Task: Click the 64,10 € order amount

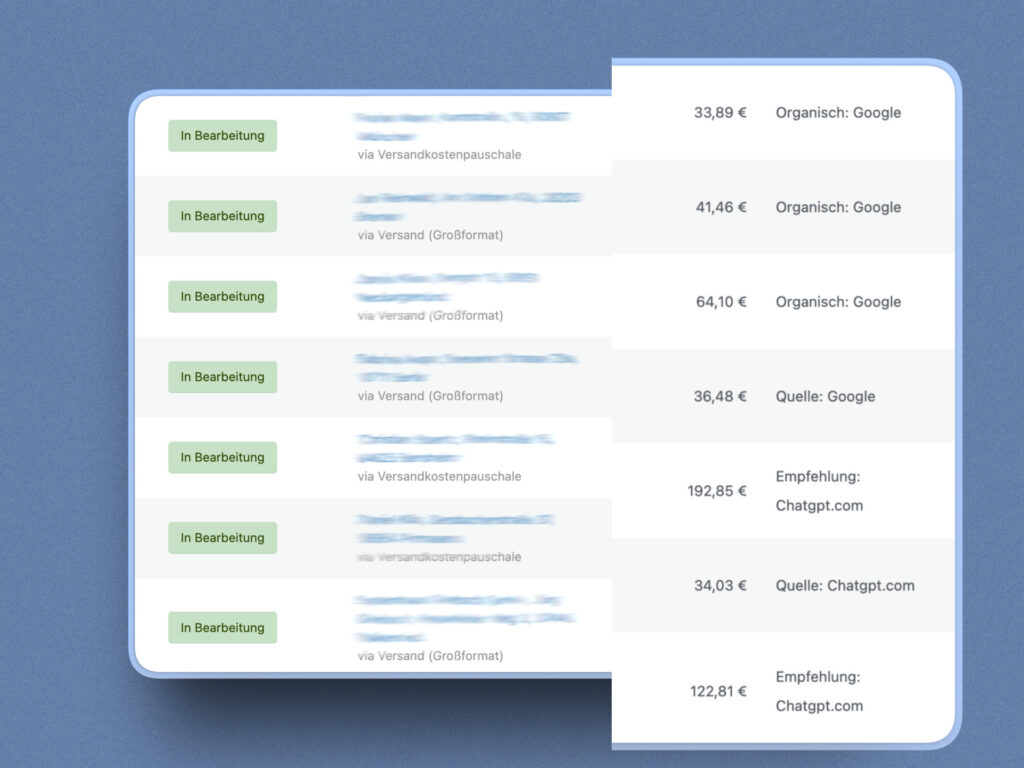Action: click(721, 302)
